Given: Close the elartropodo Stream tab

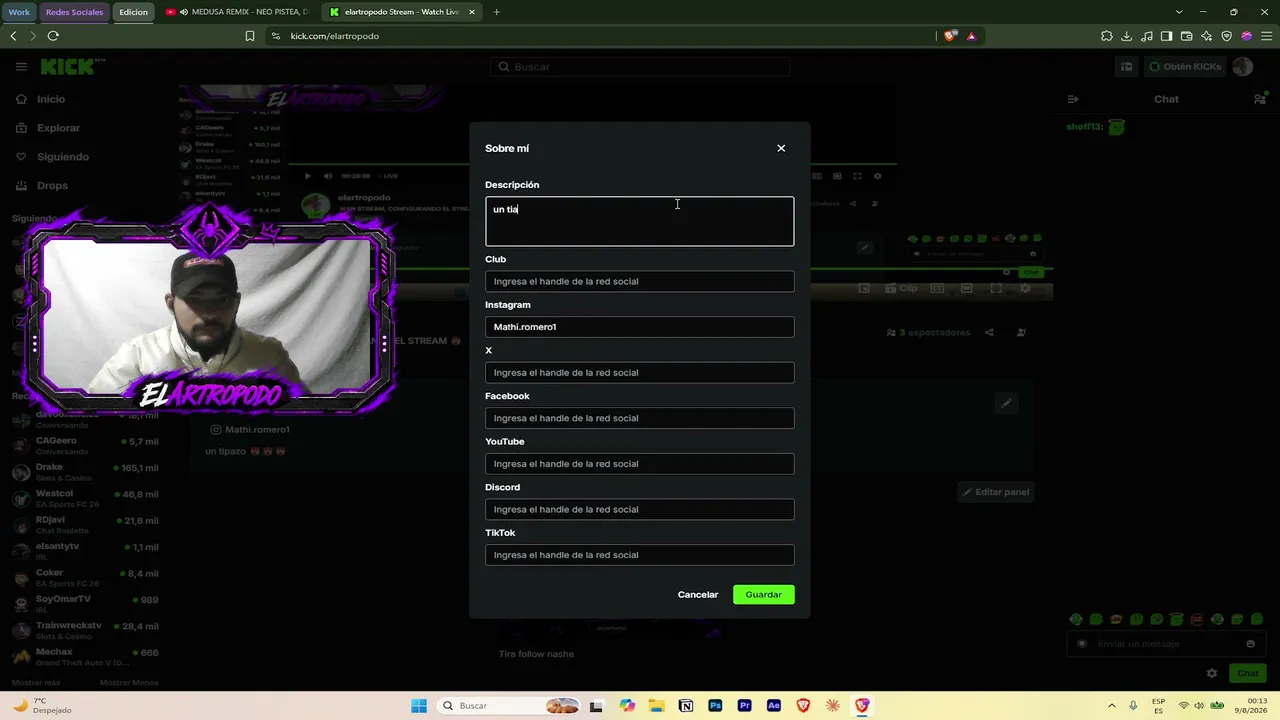Looking at the screenshot, I should (x=472, y=12).
